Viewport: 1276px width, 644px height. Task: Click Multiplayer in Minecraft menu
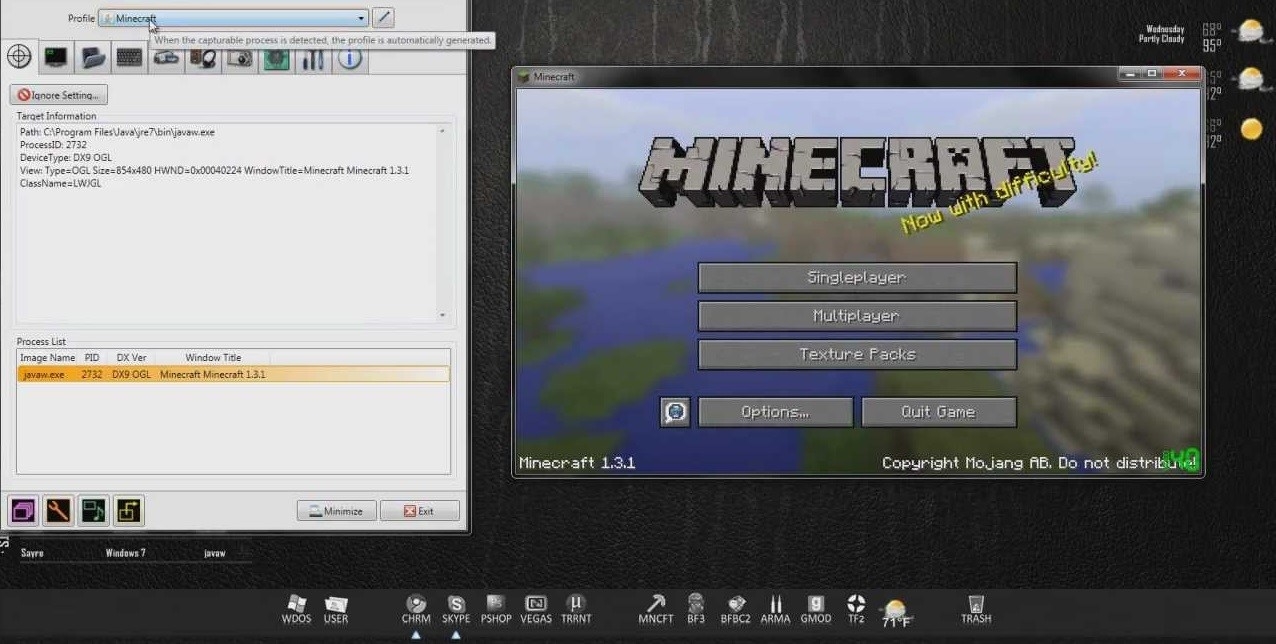(857, 316)
